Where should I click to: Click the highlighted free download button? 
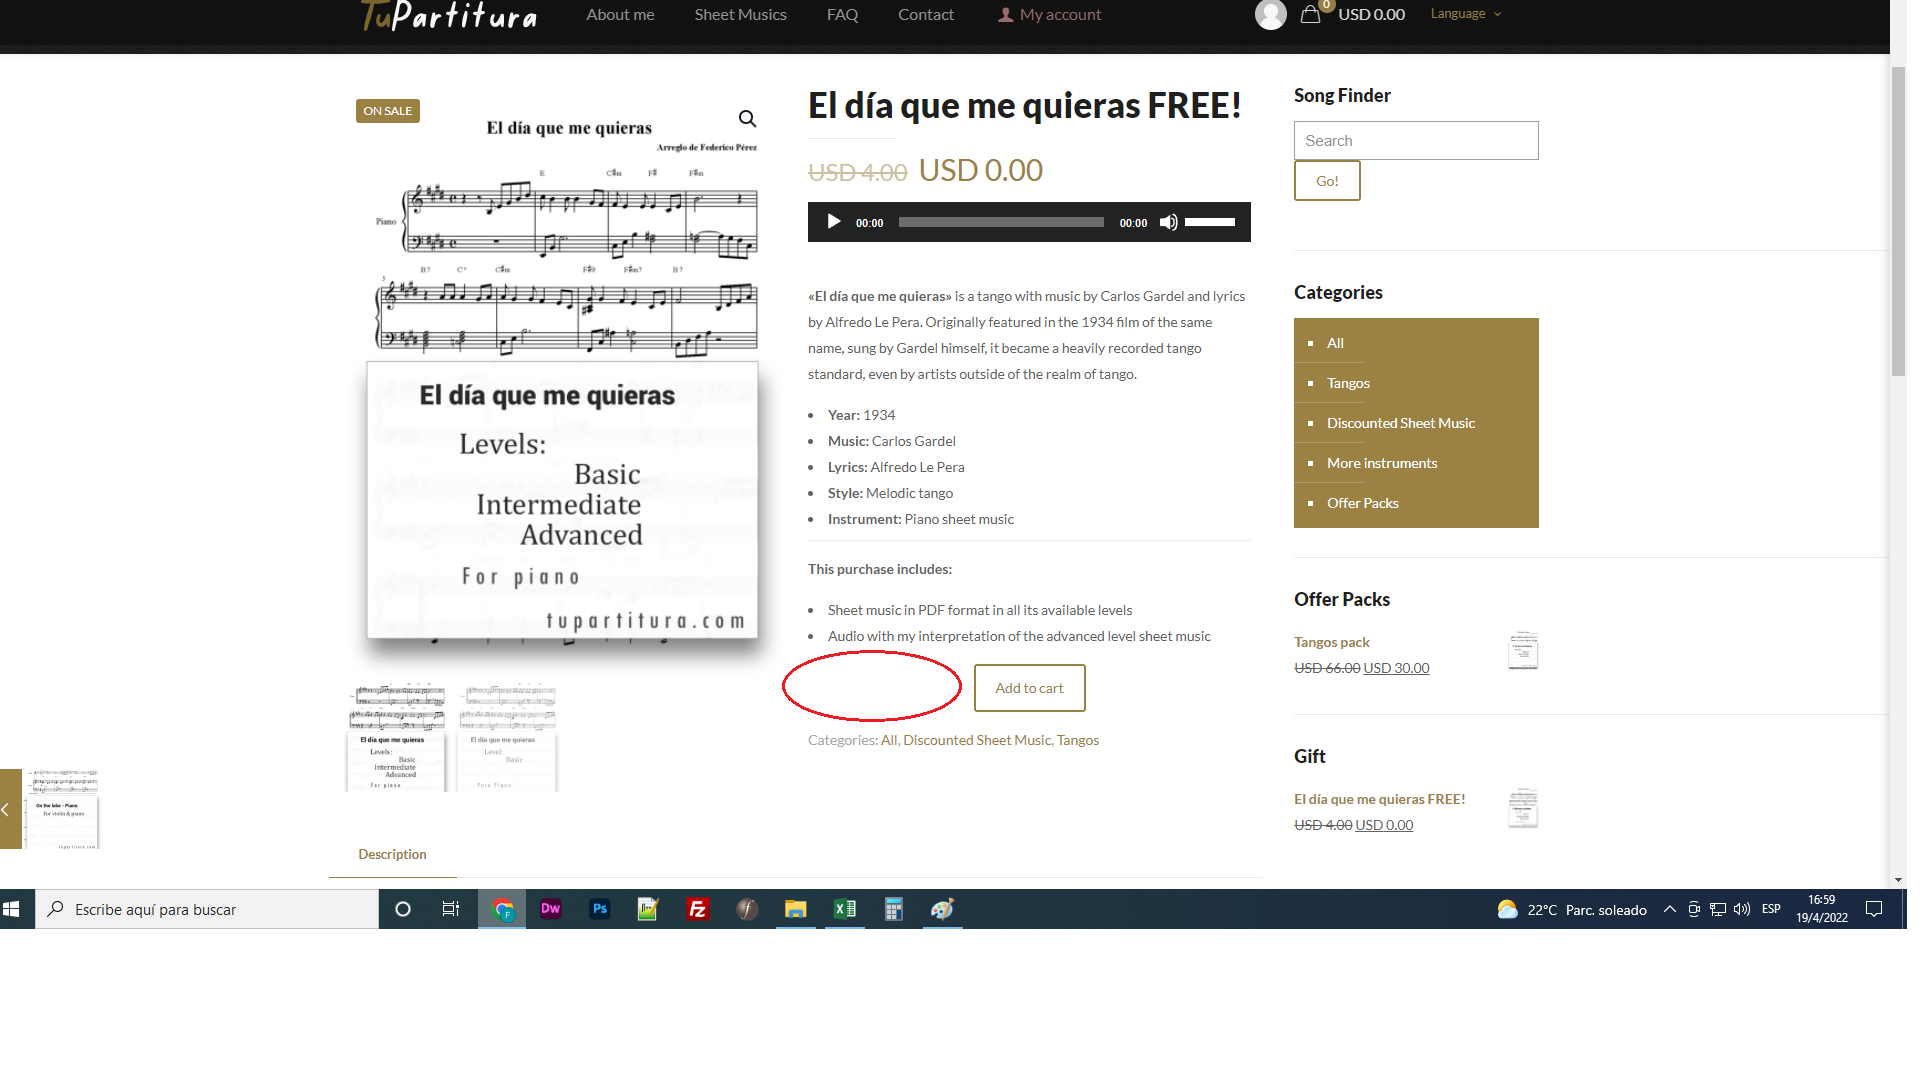[872, 687]
